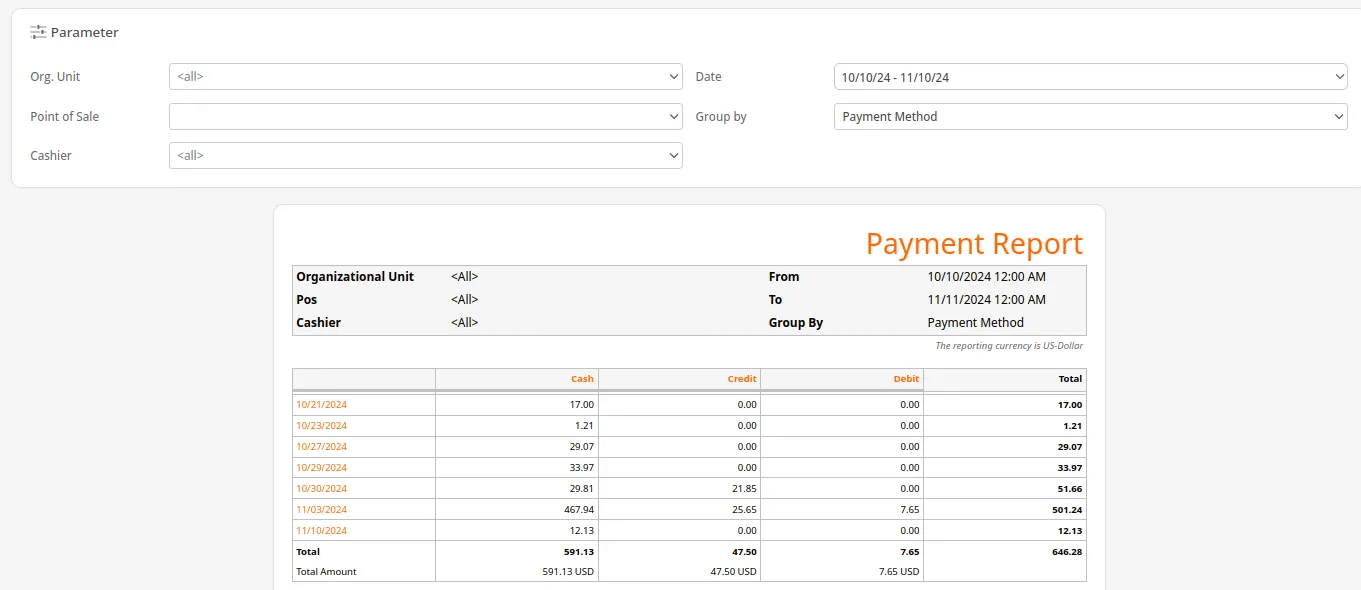Click cash value 33.97

(x=581, y=468)
